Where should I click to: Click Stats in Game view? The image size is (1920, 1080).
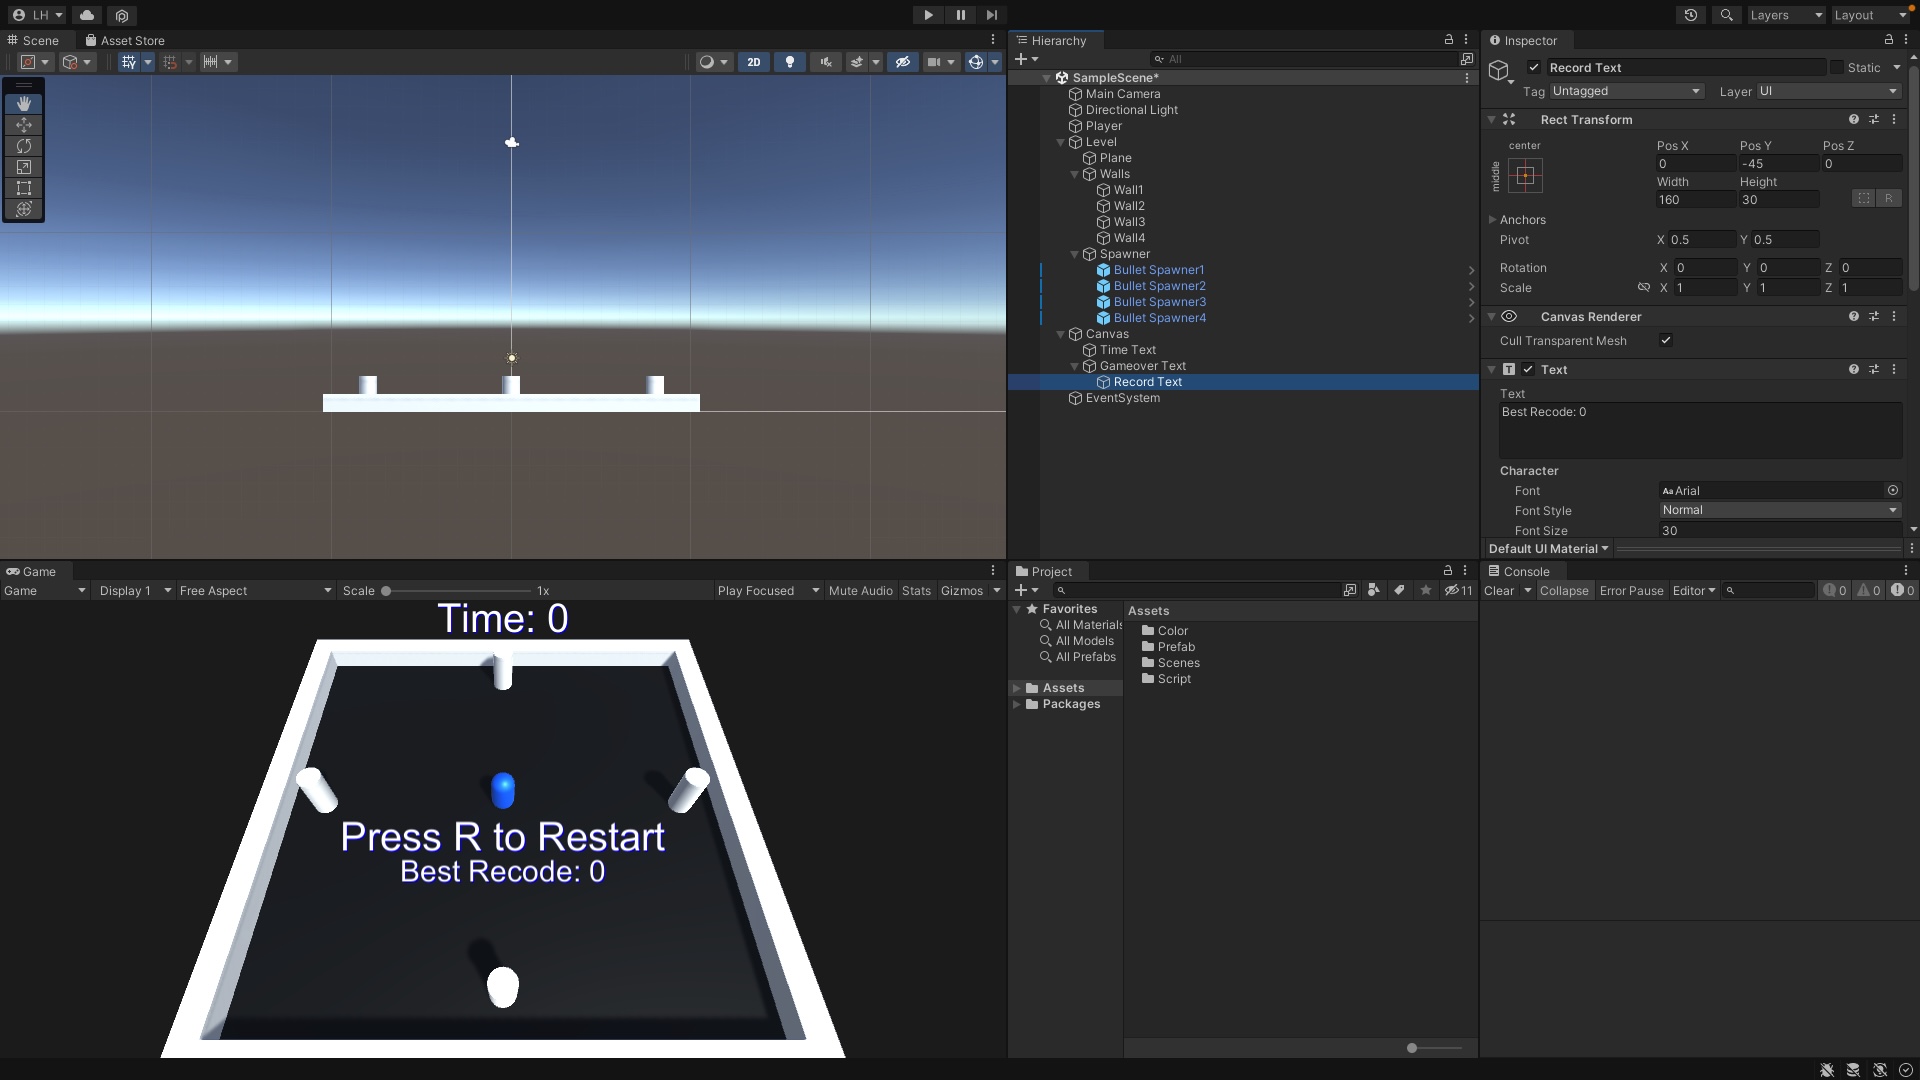916,591
